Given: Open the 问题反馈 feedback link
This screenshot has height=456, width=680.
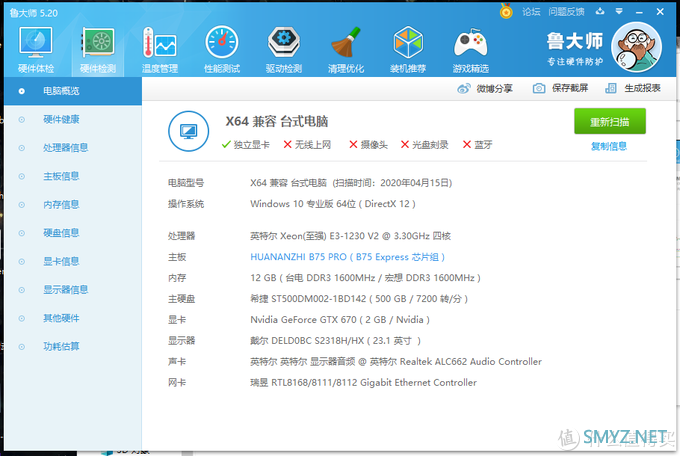Looking at the screenshot, I should point(566,12).
